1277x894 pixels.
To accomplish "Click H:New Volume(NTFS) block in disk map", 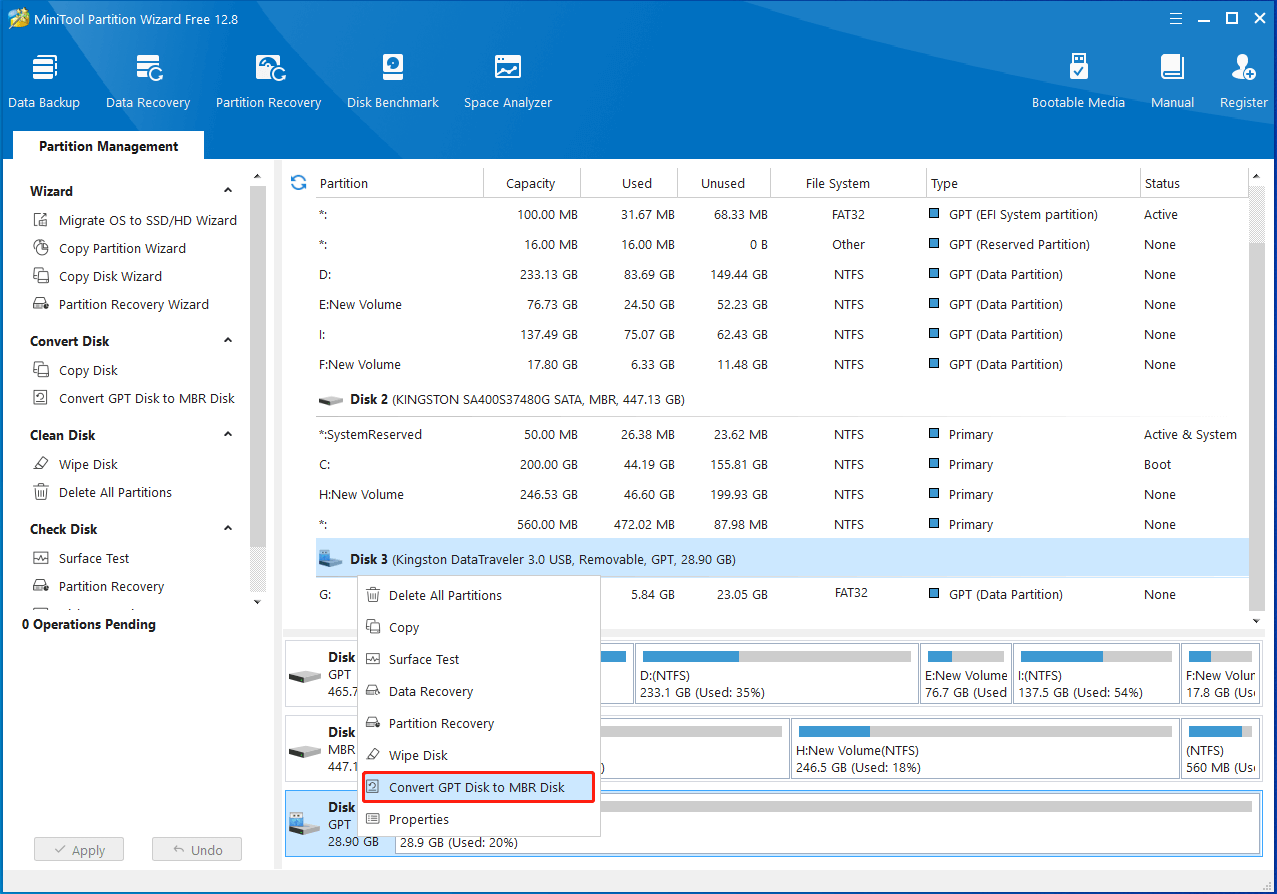I will (983, 749).
